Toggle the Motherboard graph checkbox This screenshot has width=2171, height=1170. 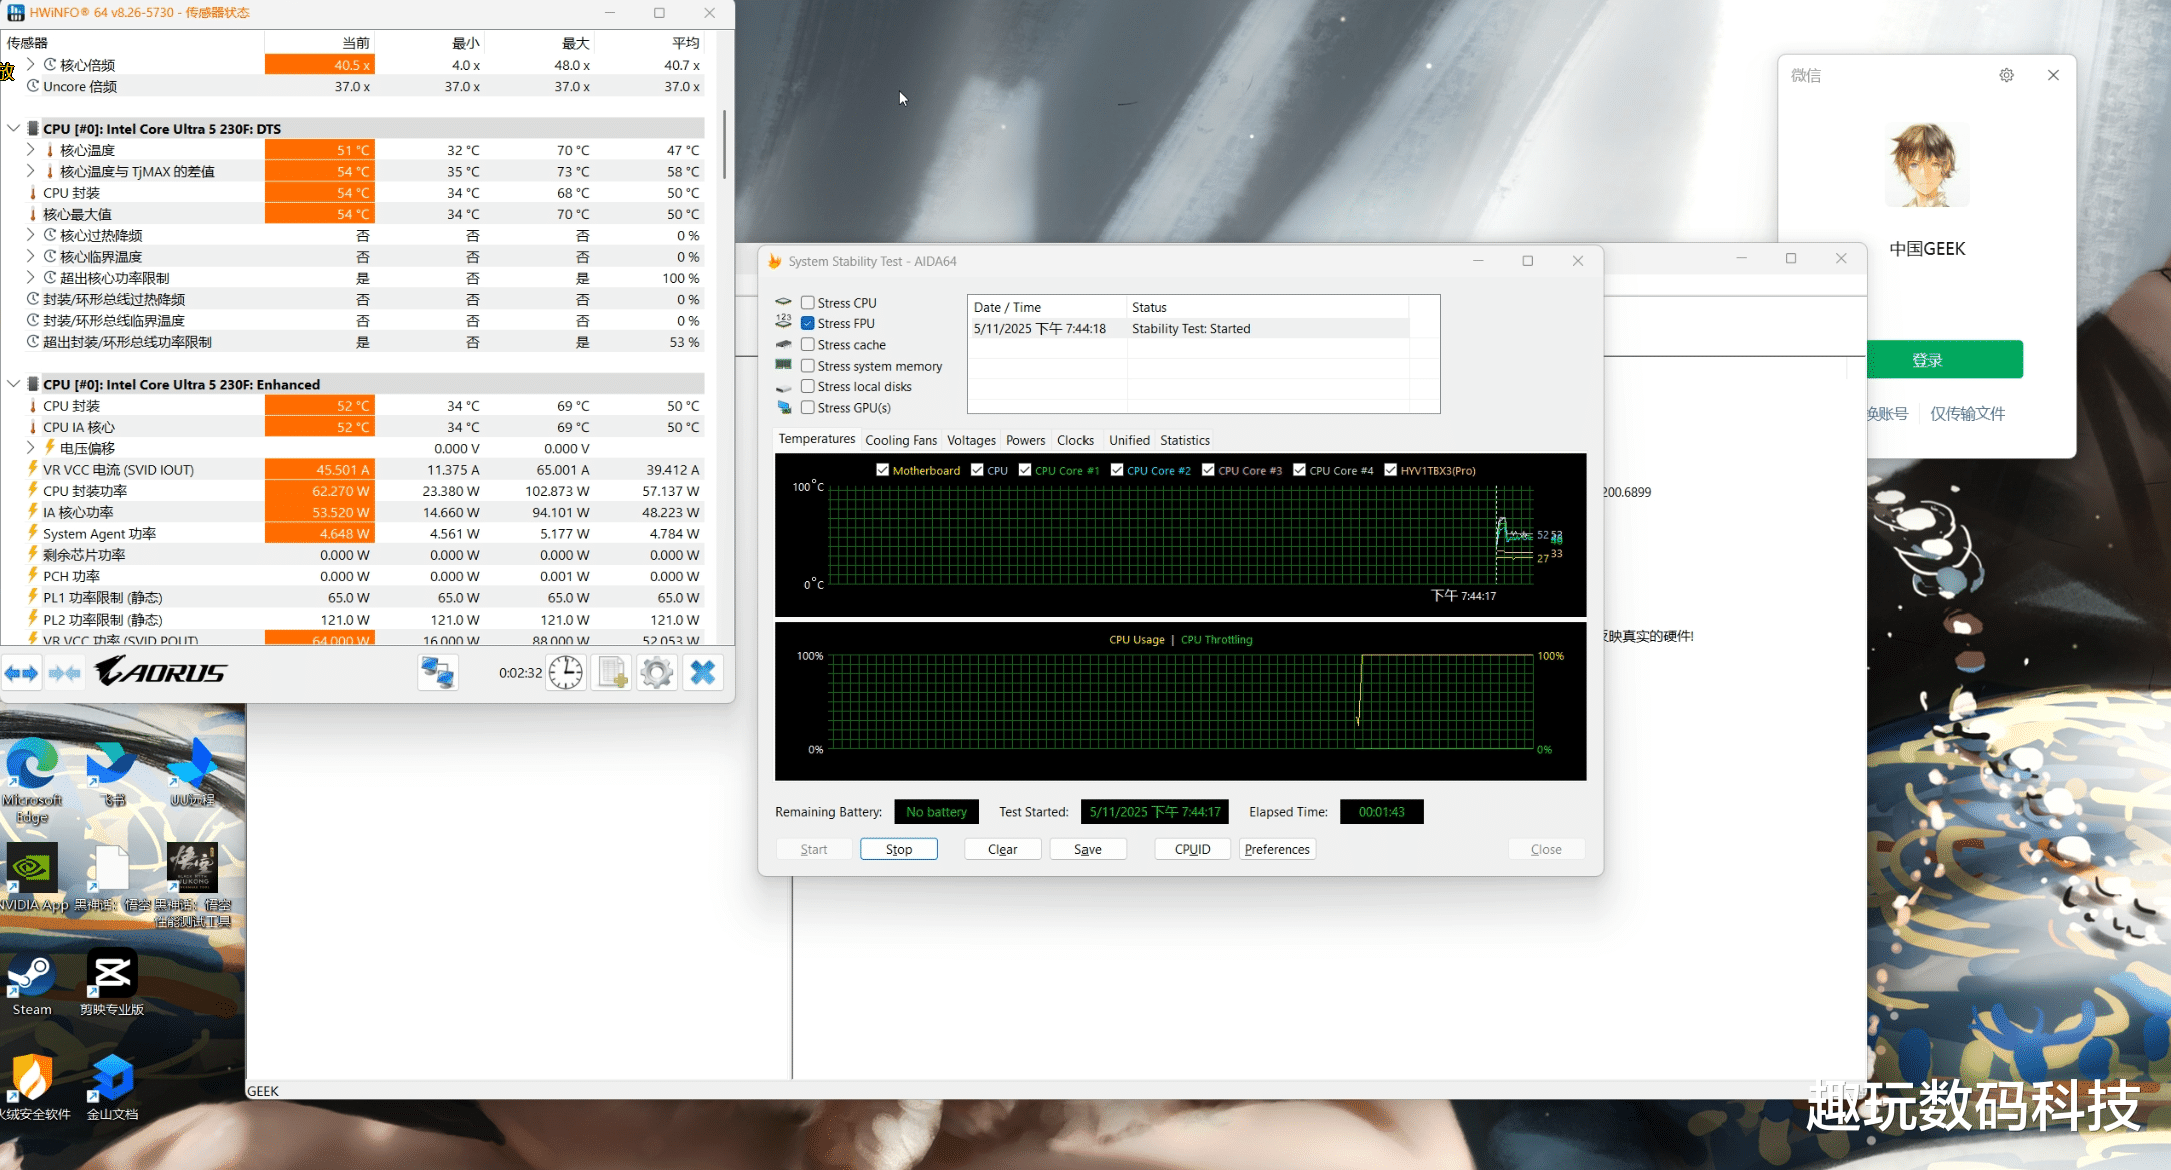(x=882, y=470)
